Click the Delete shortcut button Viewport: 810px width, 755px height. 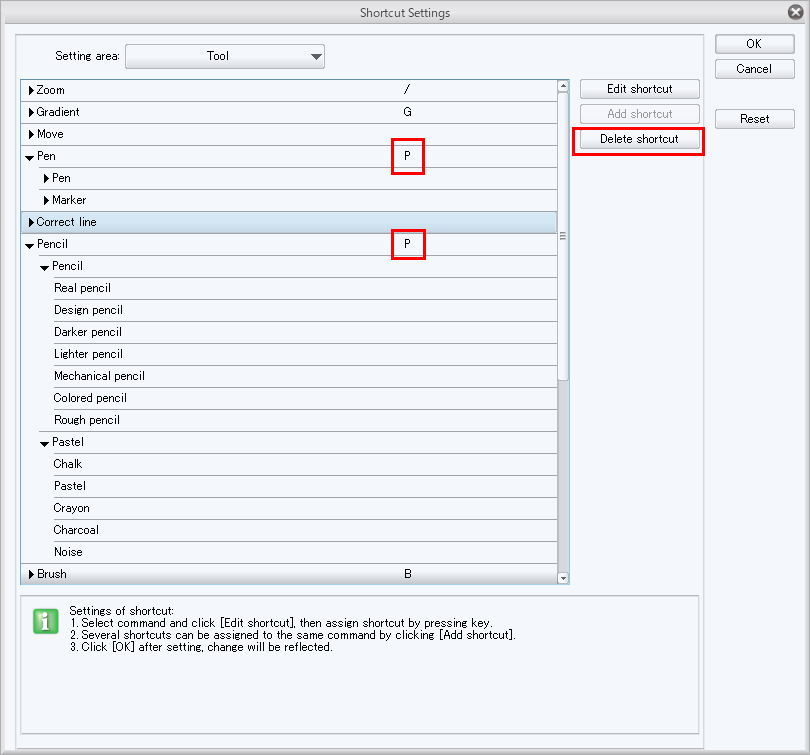coord(639,139)
